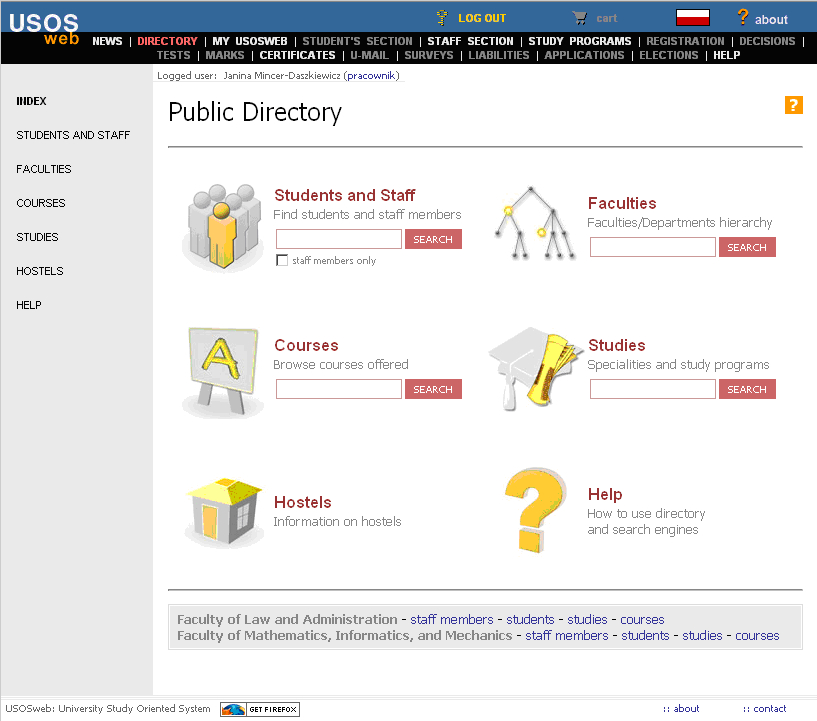Open the TESTS menu item
This screenshot has height=721, width=817.
pos(174,55)
